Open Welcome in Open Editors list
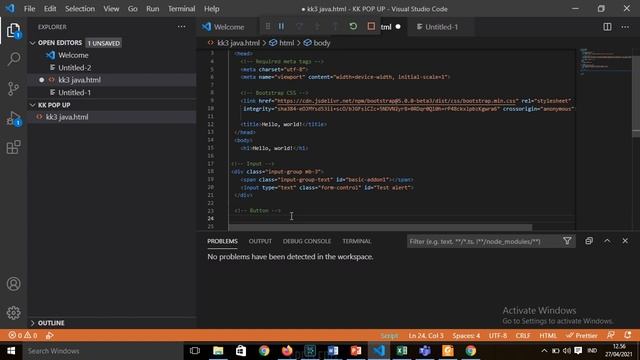The width and height of the screenshot is (640, 360). coord(112,55)
